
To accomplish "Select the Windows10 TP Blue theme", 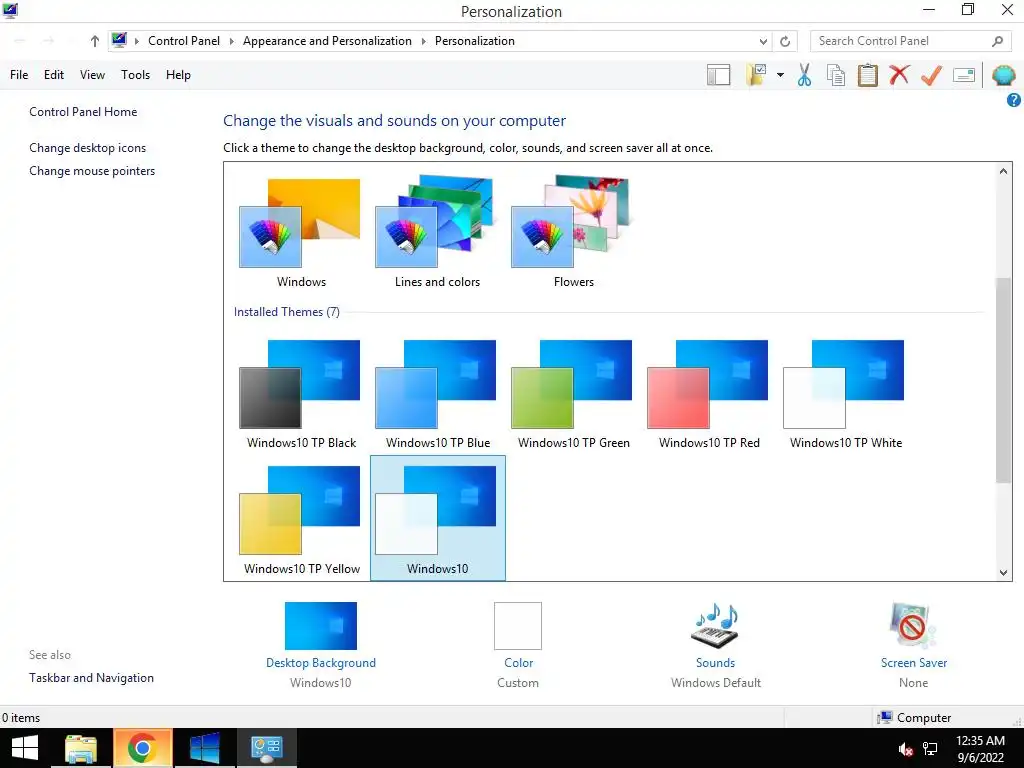I will click(438, 393).
